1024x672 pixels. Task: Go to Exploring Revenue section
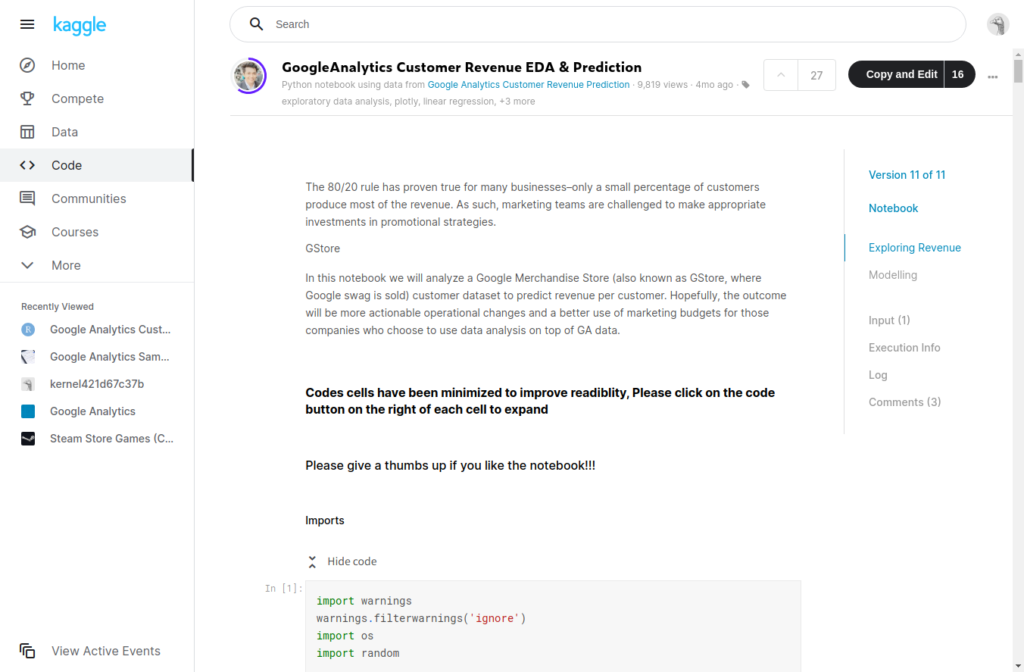tap(914, 248)
